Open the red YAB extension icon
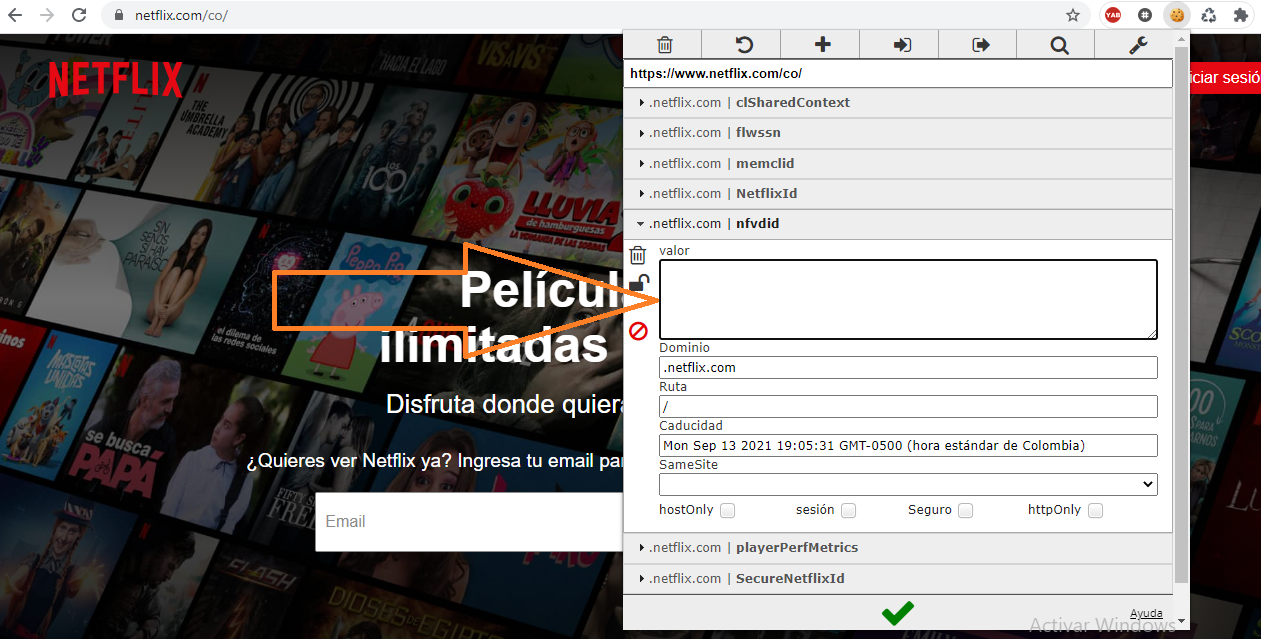Screen dimensions: 1261x639 click(x=1113, y=15)
